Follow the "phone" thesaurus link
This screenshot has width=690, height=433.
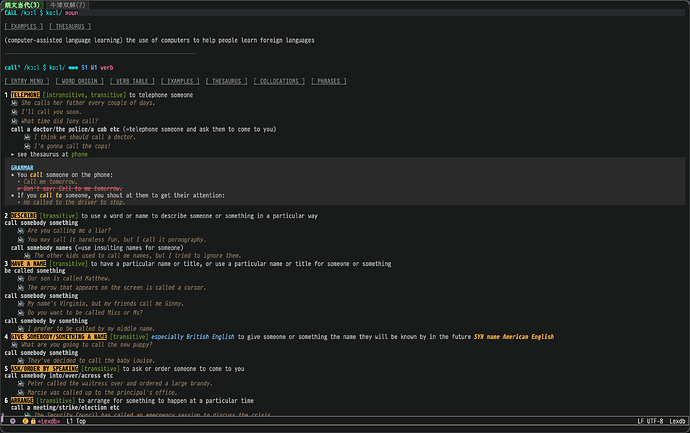pyautogui.click(x=79, y=155)
